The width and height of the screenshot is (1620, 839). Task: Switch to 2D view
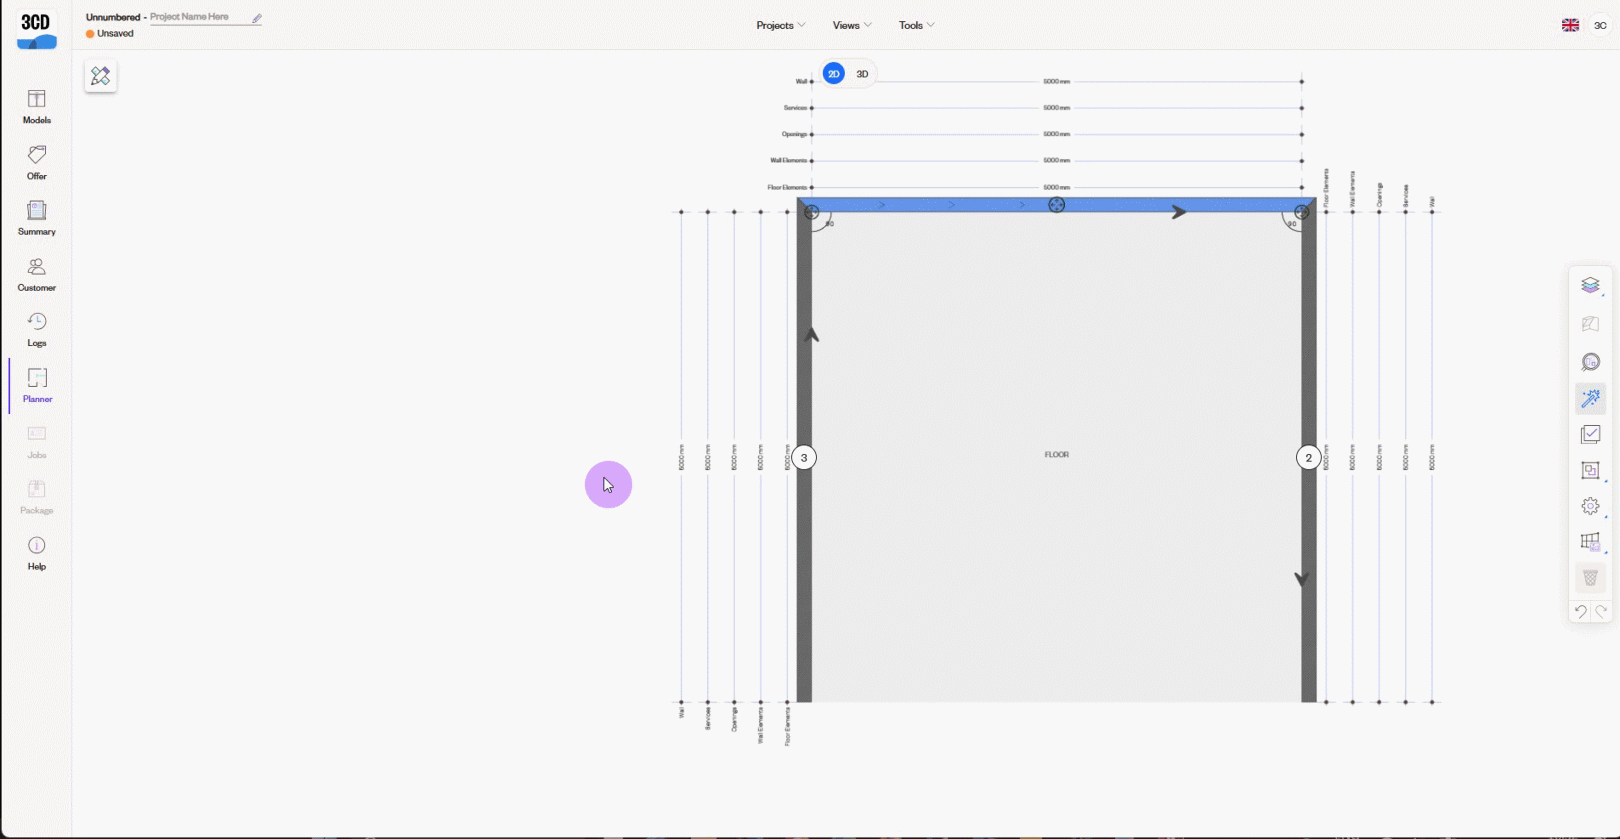coord(833,74)
